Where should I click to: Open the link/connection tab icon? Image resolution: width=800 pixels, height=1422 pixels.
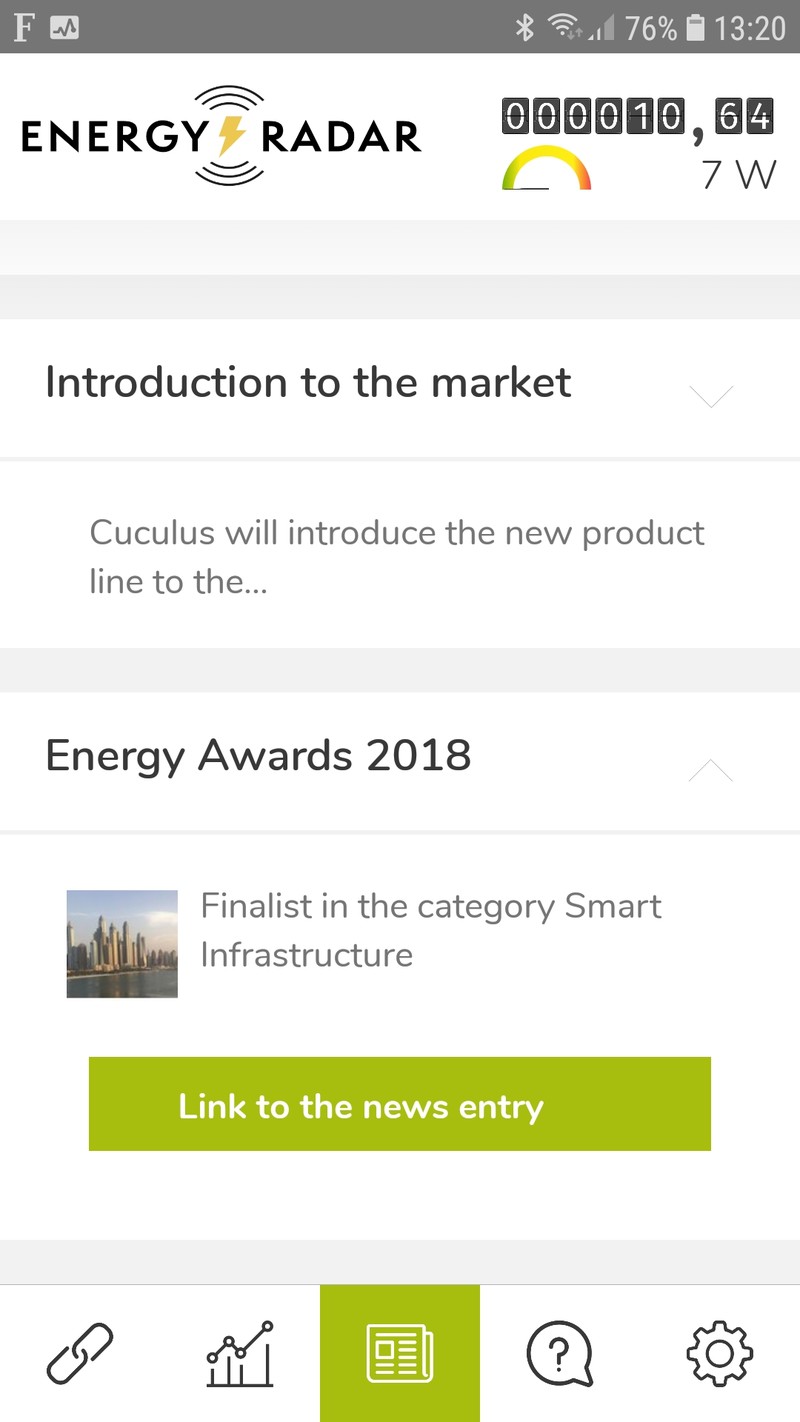click(x=80, y=1353)
